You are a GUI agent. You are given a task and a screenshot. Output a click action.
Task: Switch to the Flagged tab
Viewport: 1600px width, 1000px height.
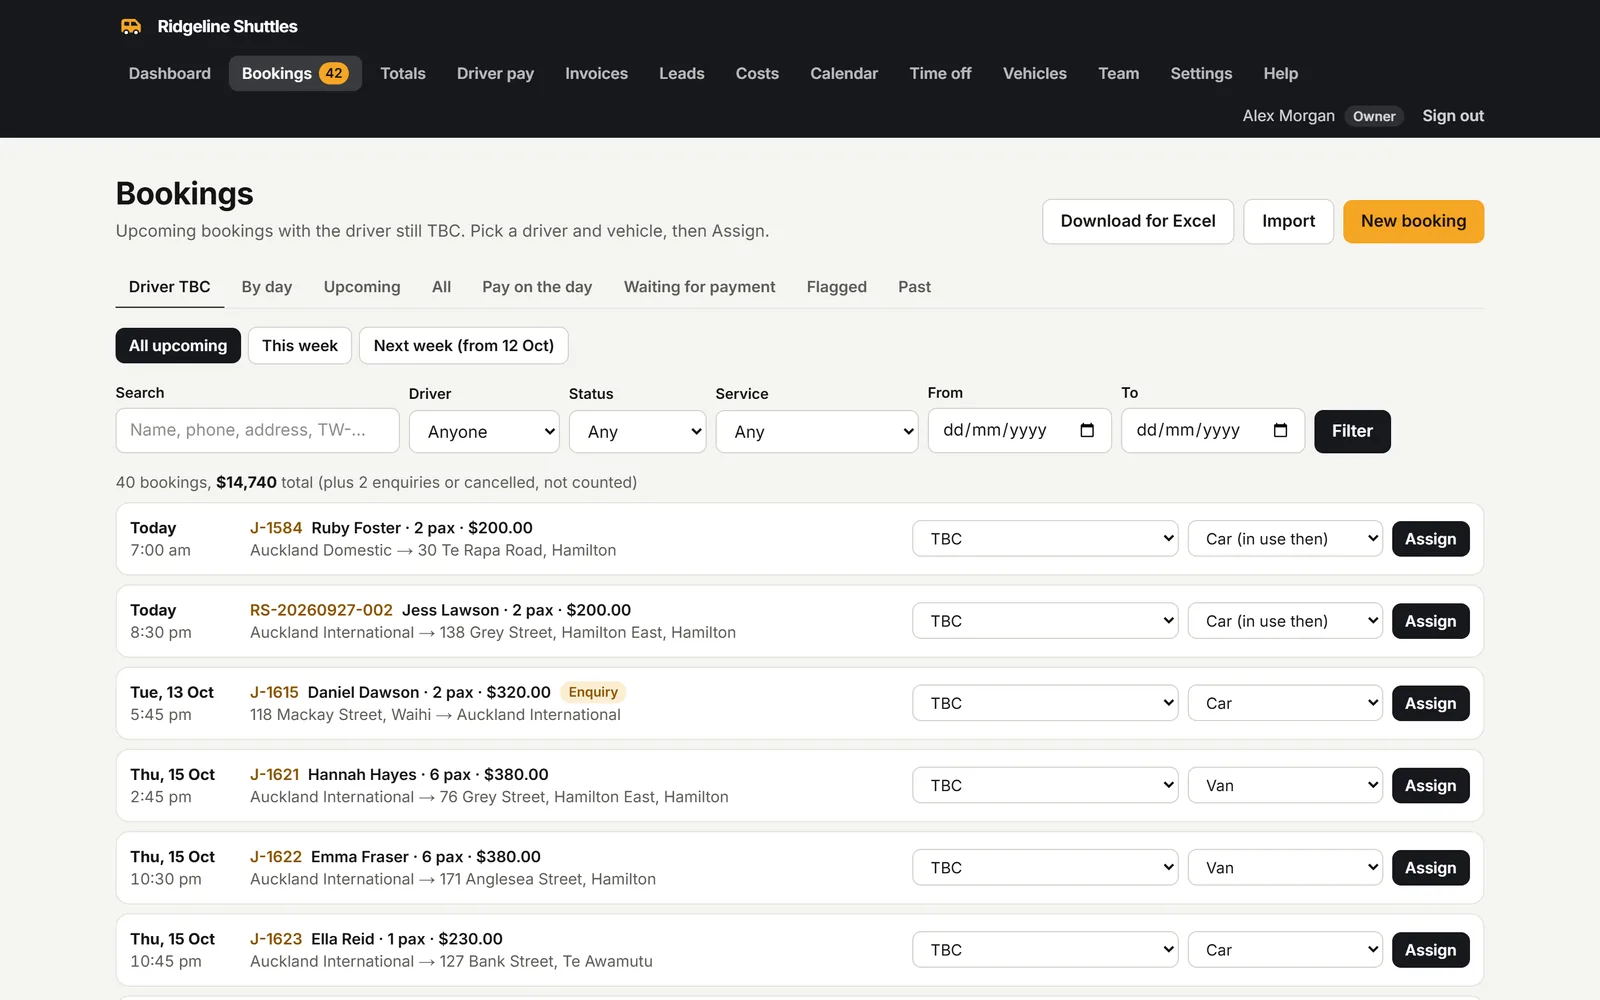click(x=837, y=287)
